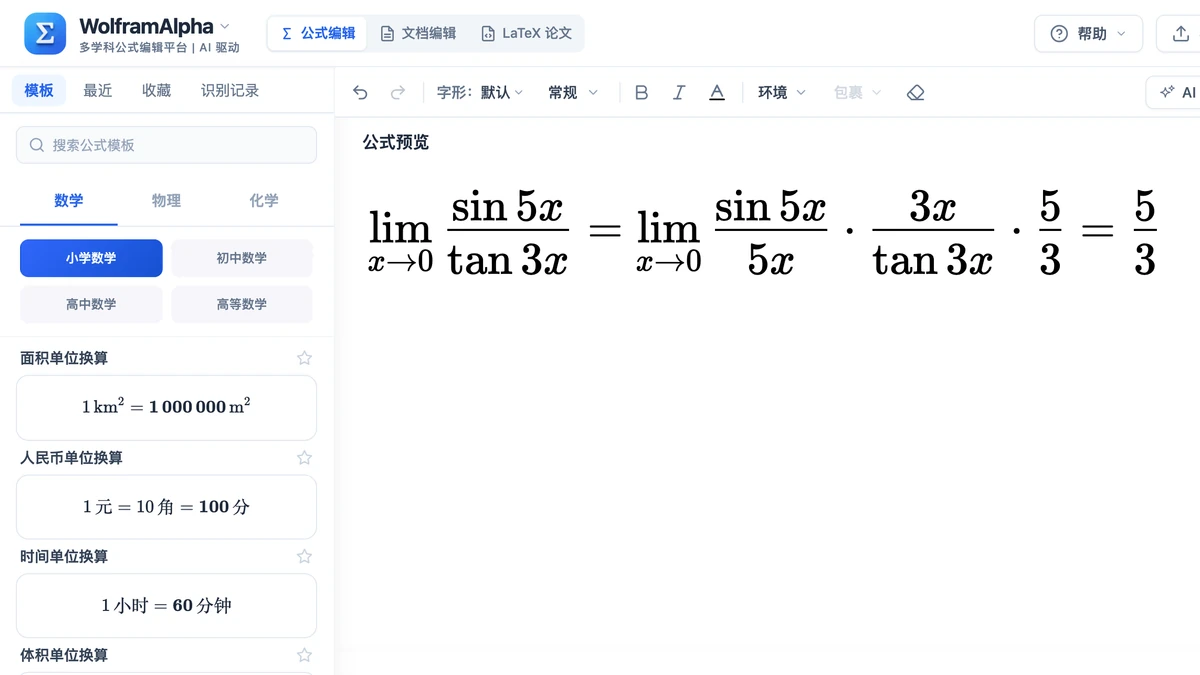
Task: Select the 高等数学 level
Action: pyautogui.click(x=242, y=304)
